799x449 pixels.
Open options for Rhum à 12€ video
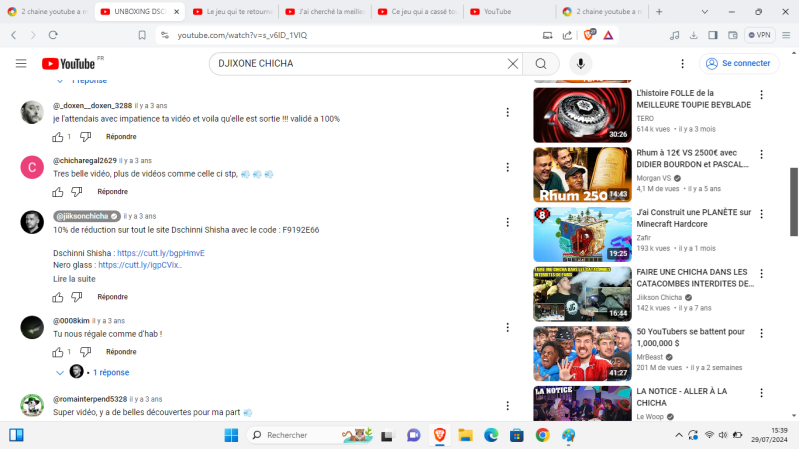[761, 154]
